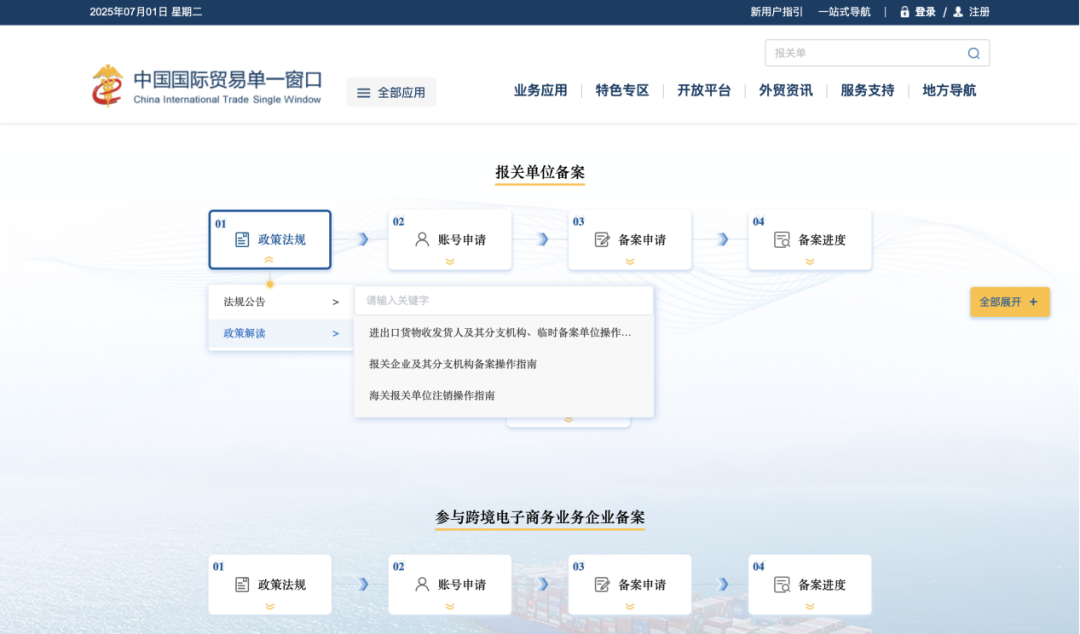Switch to the 特色专区 menu
Viewport: 1080px width, 634px height.
(x=621, y=90)
